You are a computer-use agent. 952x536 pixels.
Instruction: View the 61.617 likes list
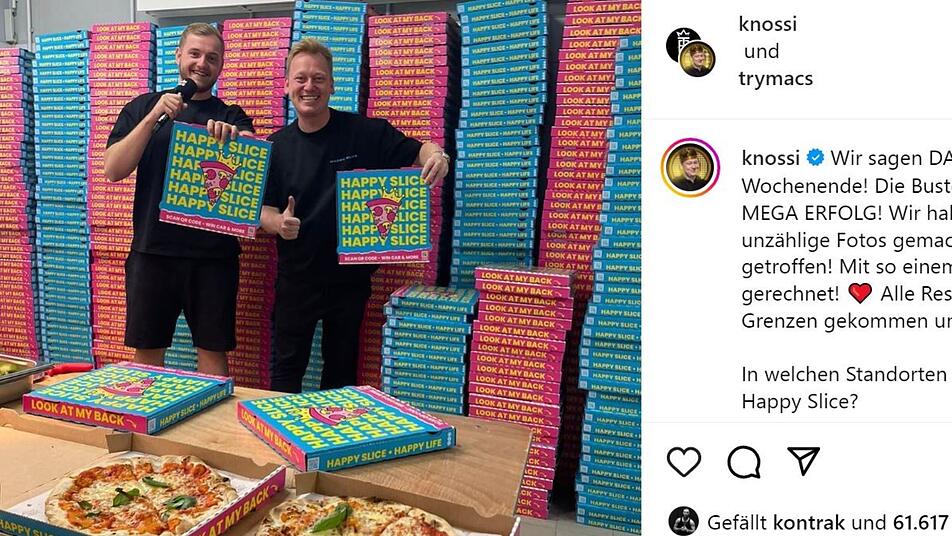(920, 522)
